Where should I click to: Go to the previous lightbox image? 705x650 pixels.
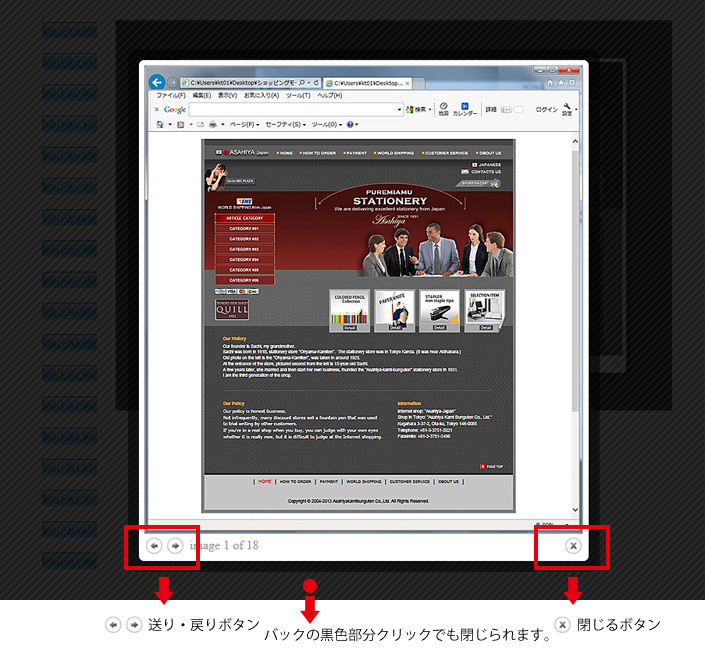tap(154, 546)
